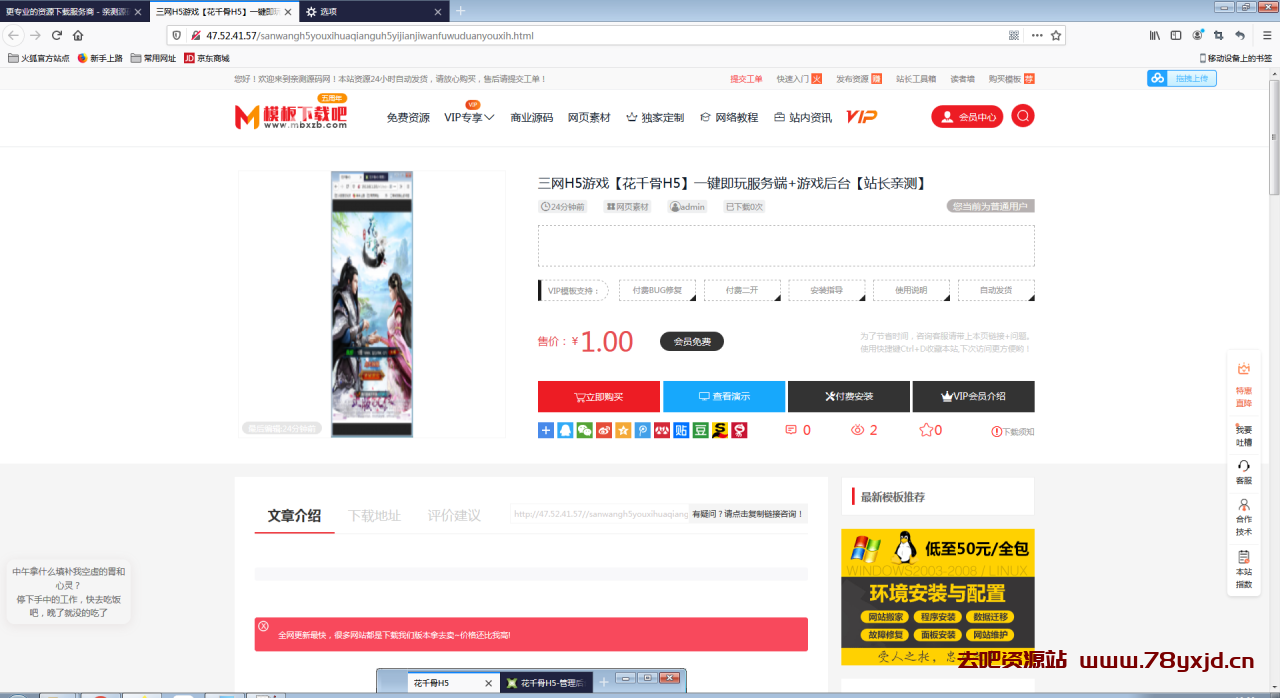The height and width of the screenshot is (698, 1280).
Task: Open the 常用网址 bookmark folder
Action: (x=153, y=58)
